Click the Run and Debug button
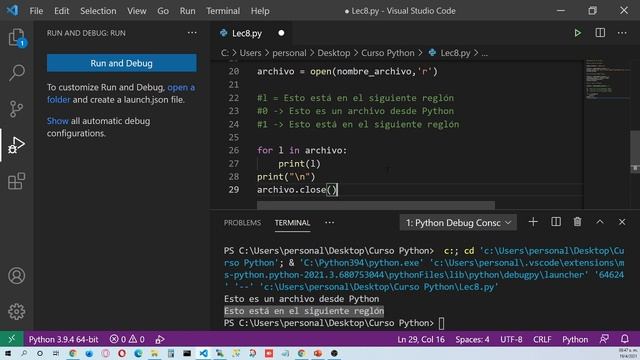 click(x=121, y=63)
